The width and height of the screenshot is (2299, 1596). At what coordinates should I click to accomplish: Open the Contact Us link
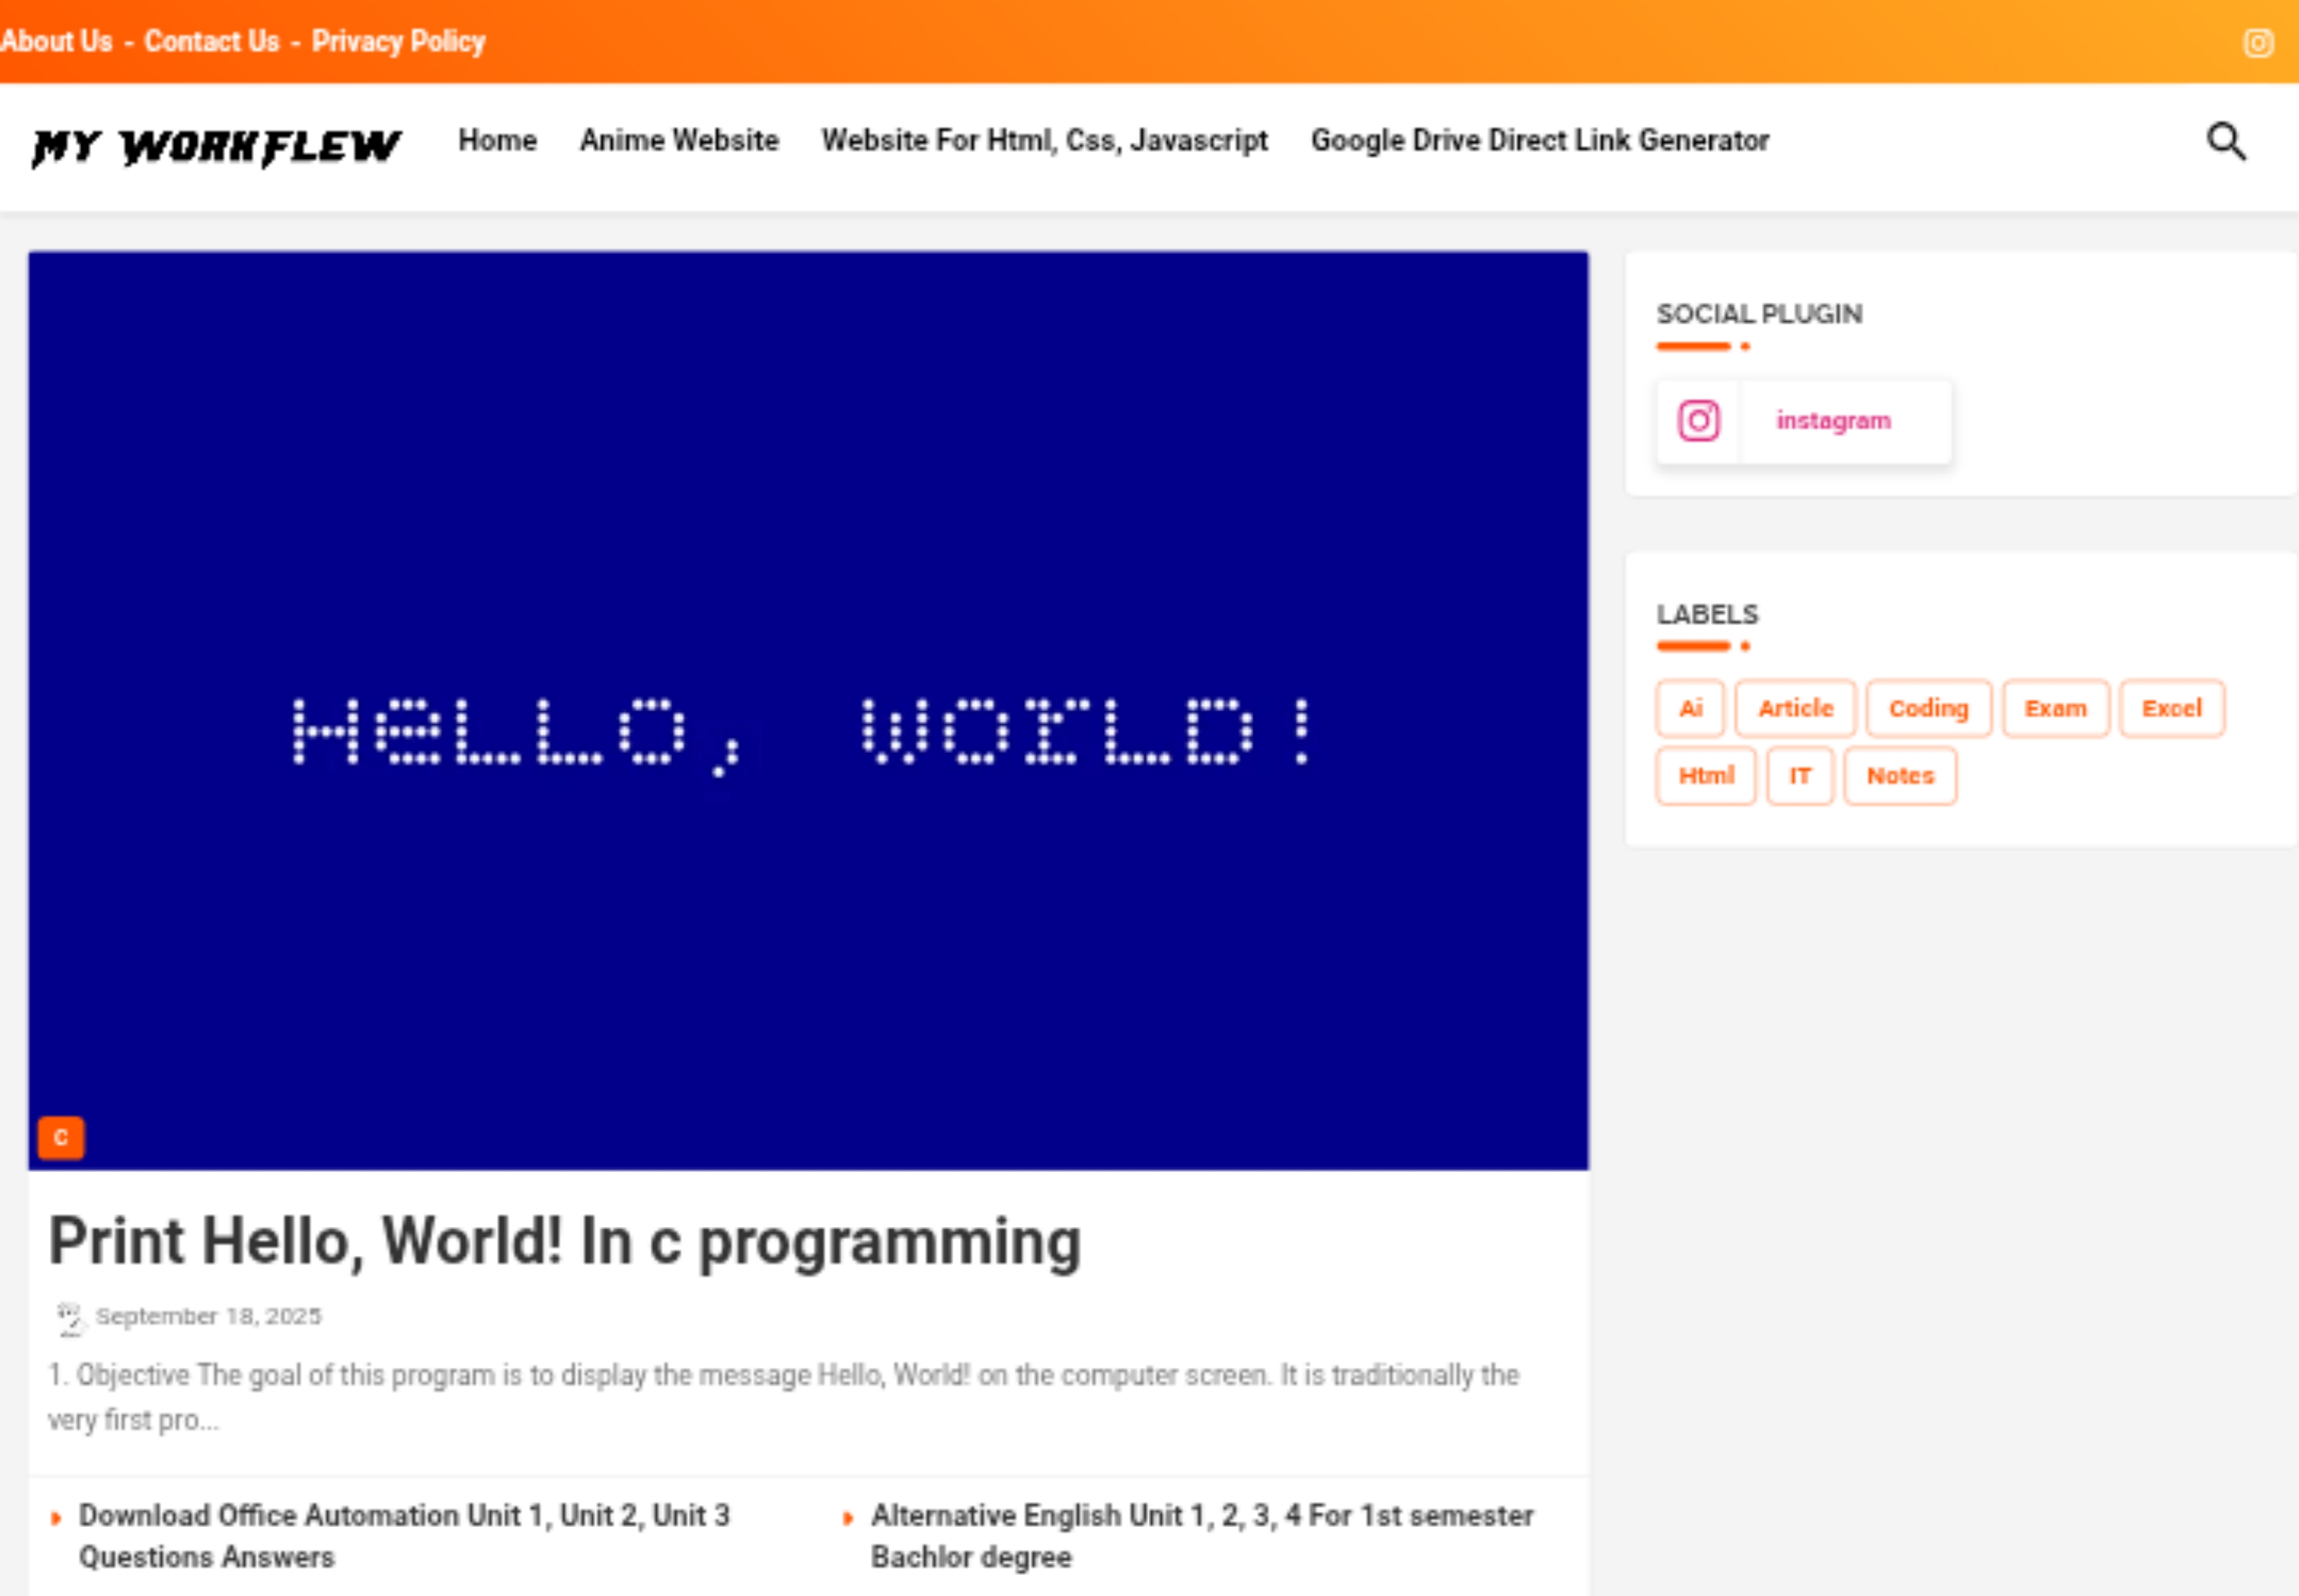[x=212, y=42]
